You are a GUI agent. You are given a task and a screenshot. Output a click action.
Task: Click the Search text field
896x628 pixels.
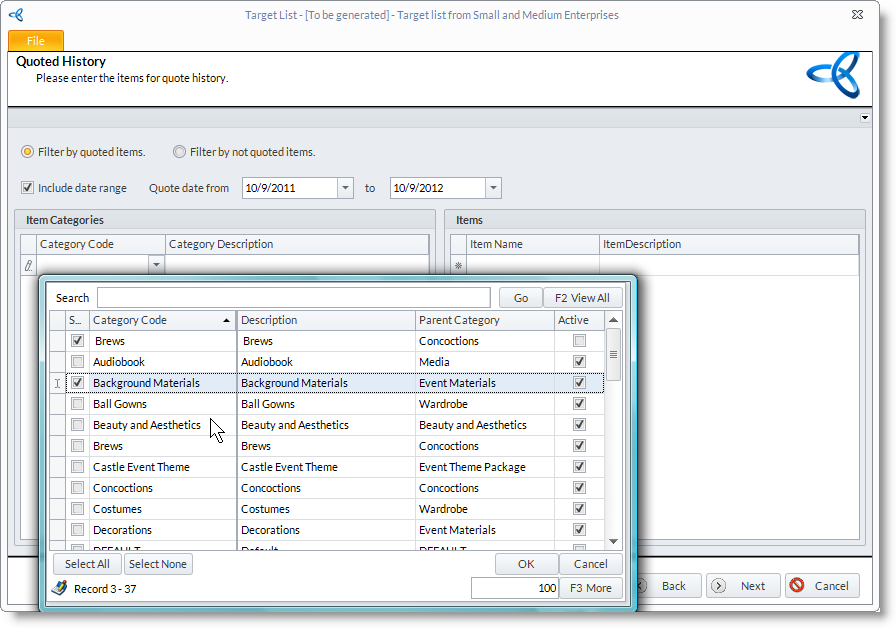[293, 298]
